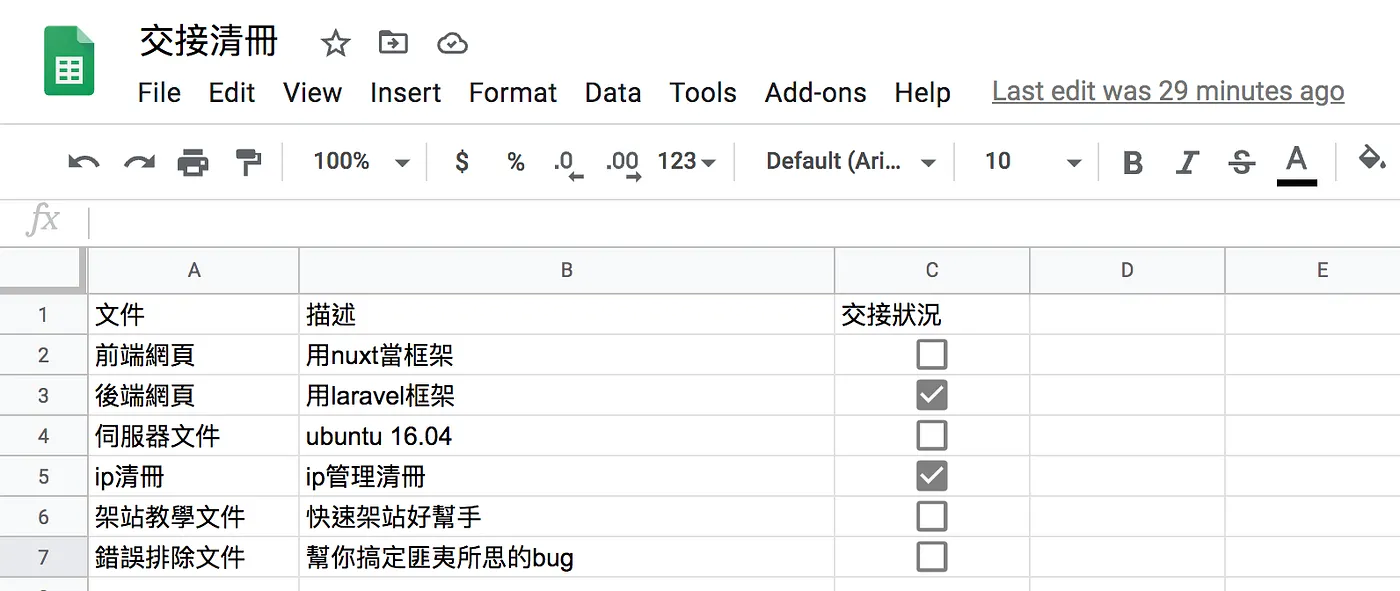Select row 4 header
1400x591 pixels.
43,435
